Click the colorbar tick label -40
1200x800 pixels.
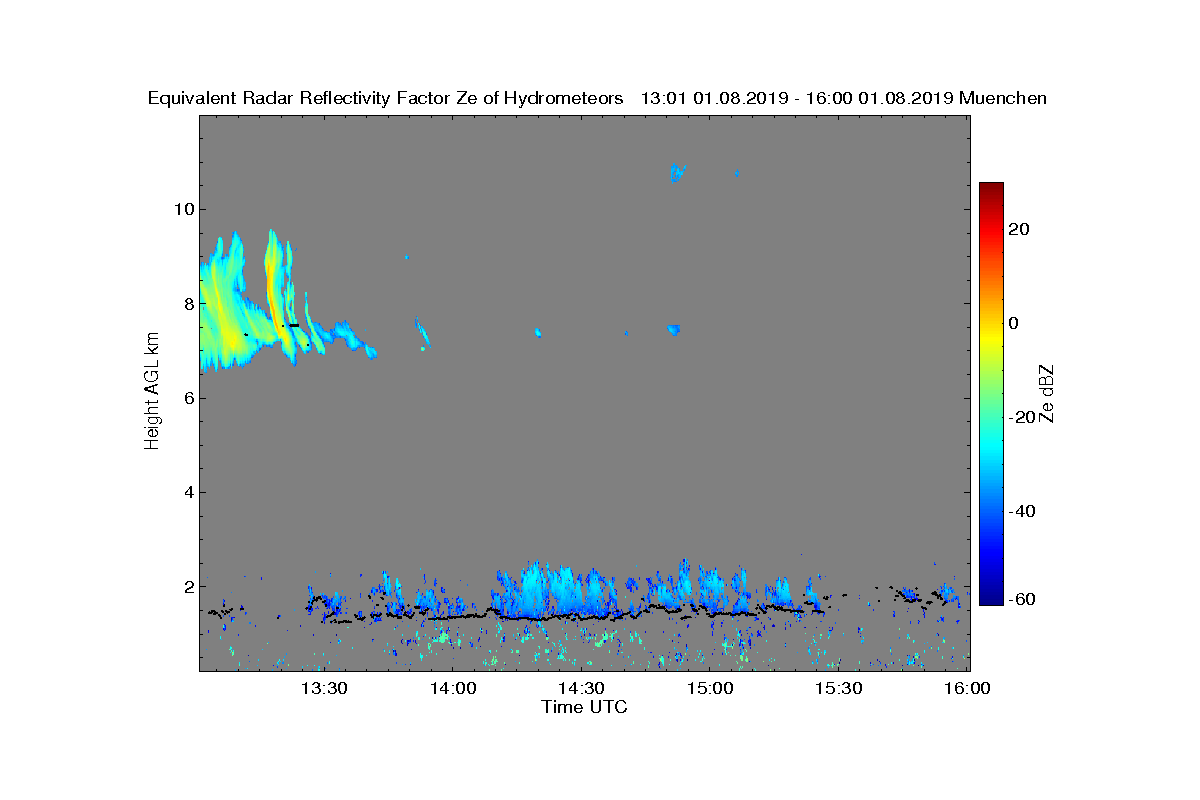coord(1023,511)
